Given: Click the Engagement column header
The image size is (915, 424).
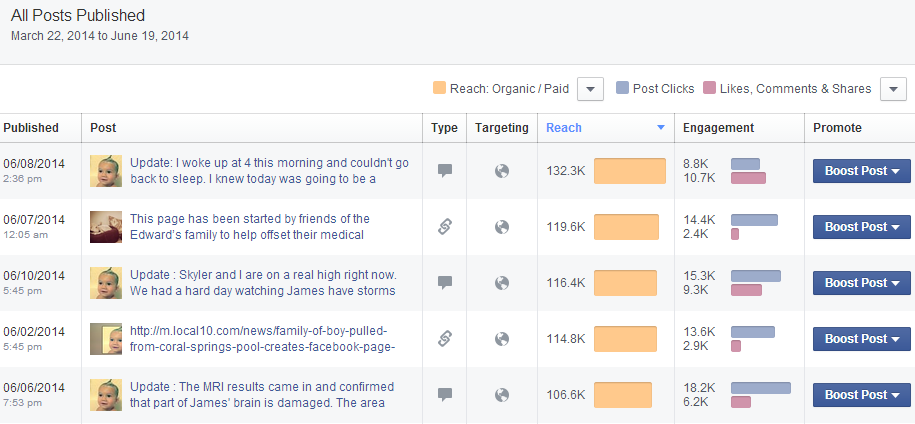Looking at the screenshot, I should pos(718,128).
